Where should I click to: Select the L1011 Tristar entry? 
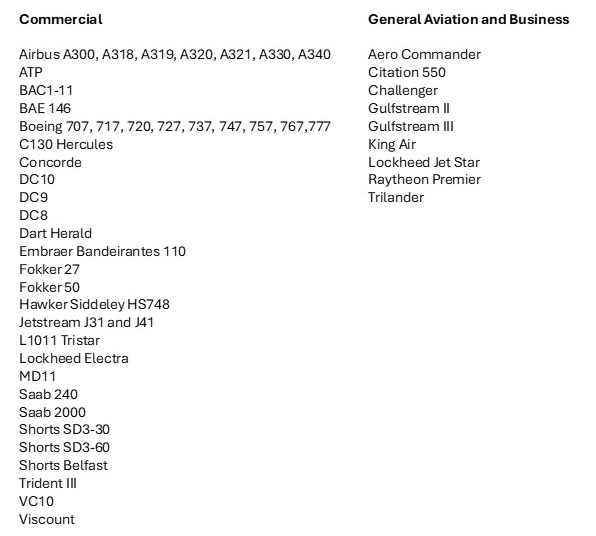60,340
